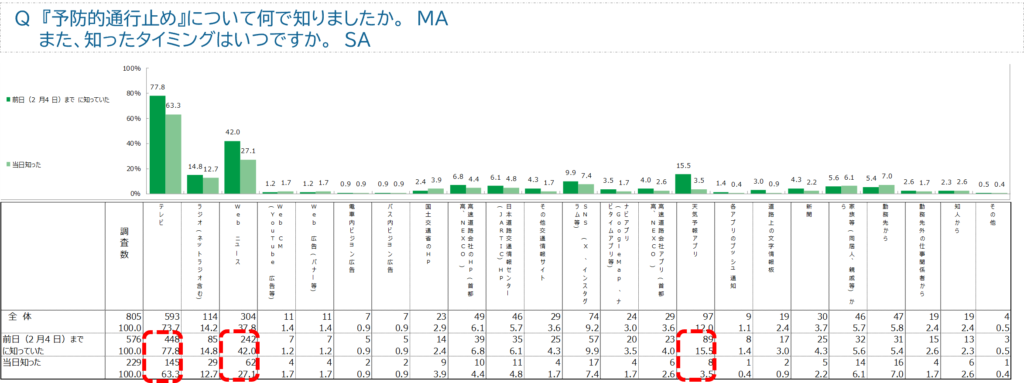This screenshot has height=383, width=1024.
Task: Select the 63.3 light green テレビ bar
Action: (x=173, y=154)
